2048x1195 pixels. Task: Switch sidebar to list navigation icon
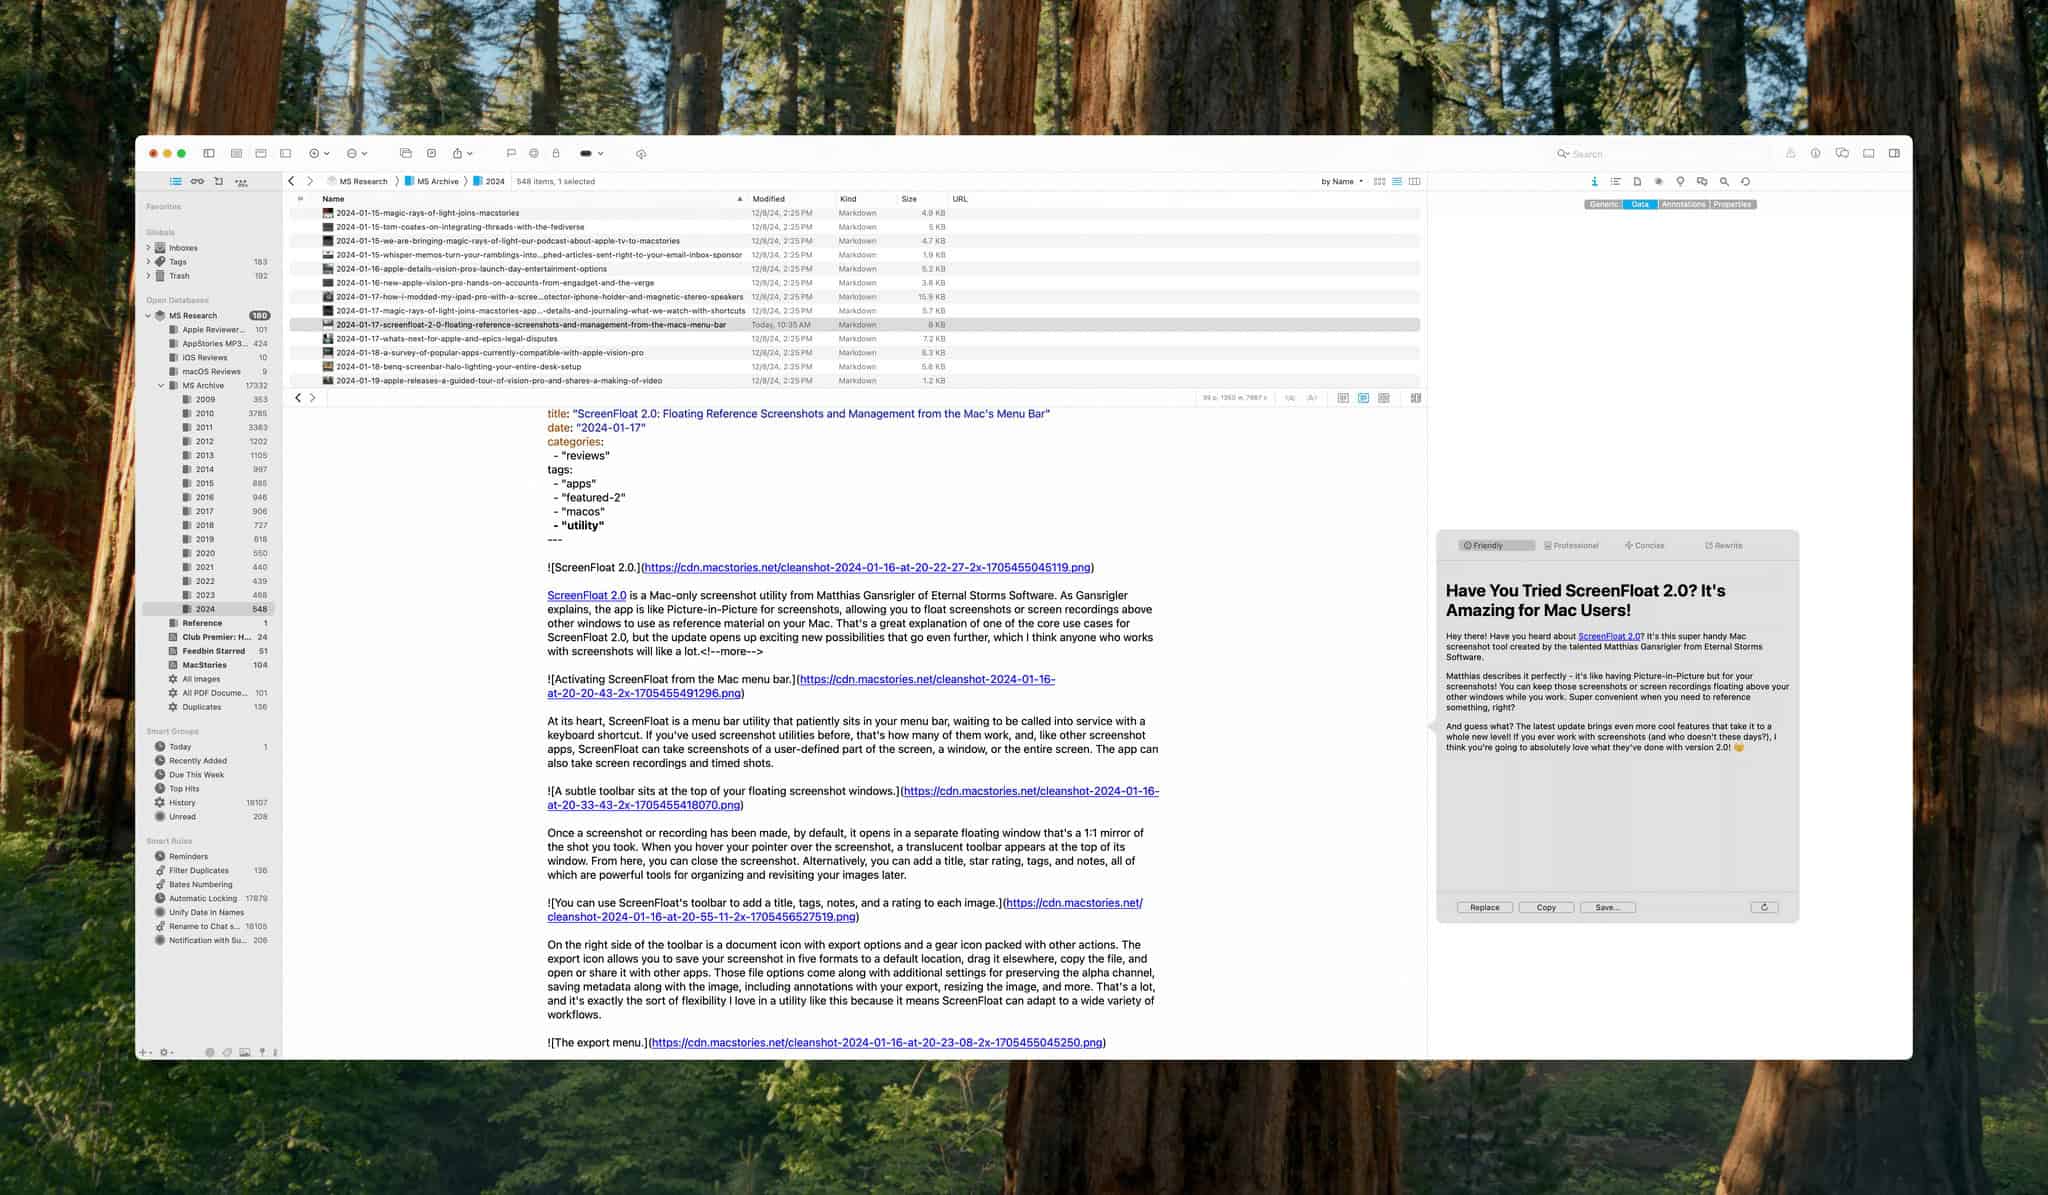[175, 181]
